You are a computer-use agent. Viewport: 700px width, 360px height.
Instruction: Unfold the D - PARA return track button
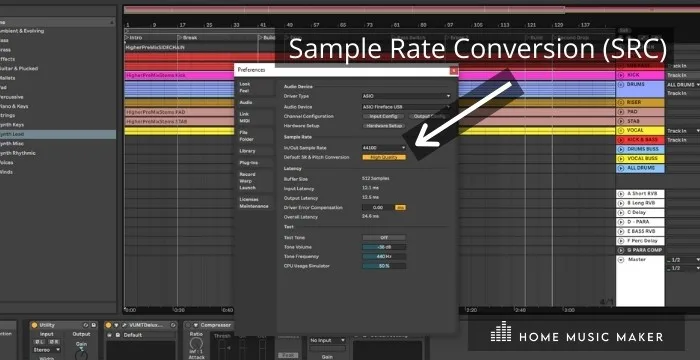[x=621, y=222]
